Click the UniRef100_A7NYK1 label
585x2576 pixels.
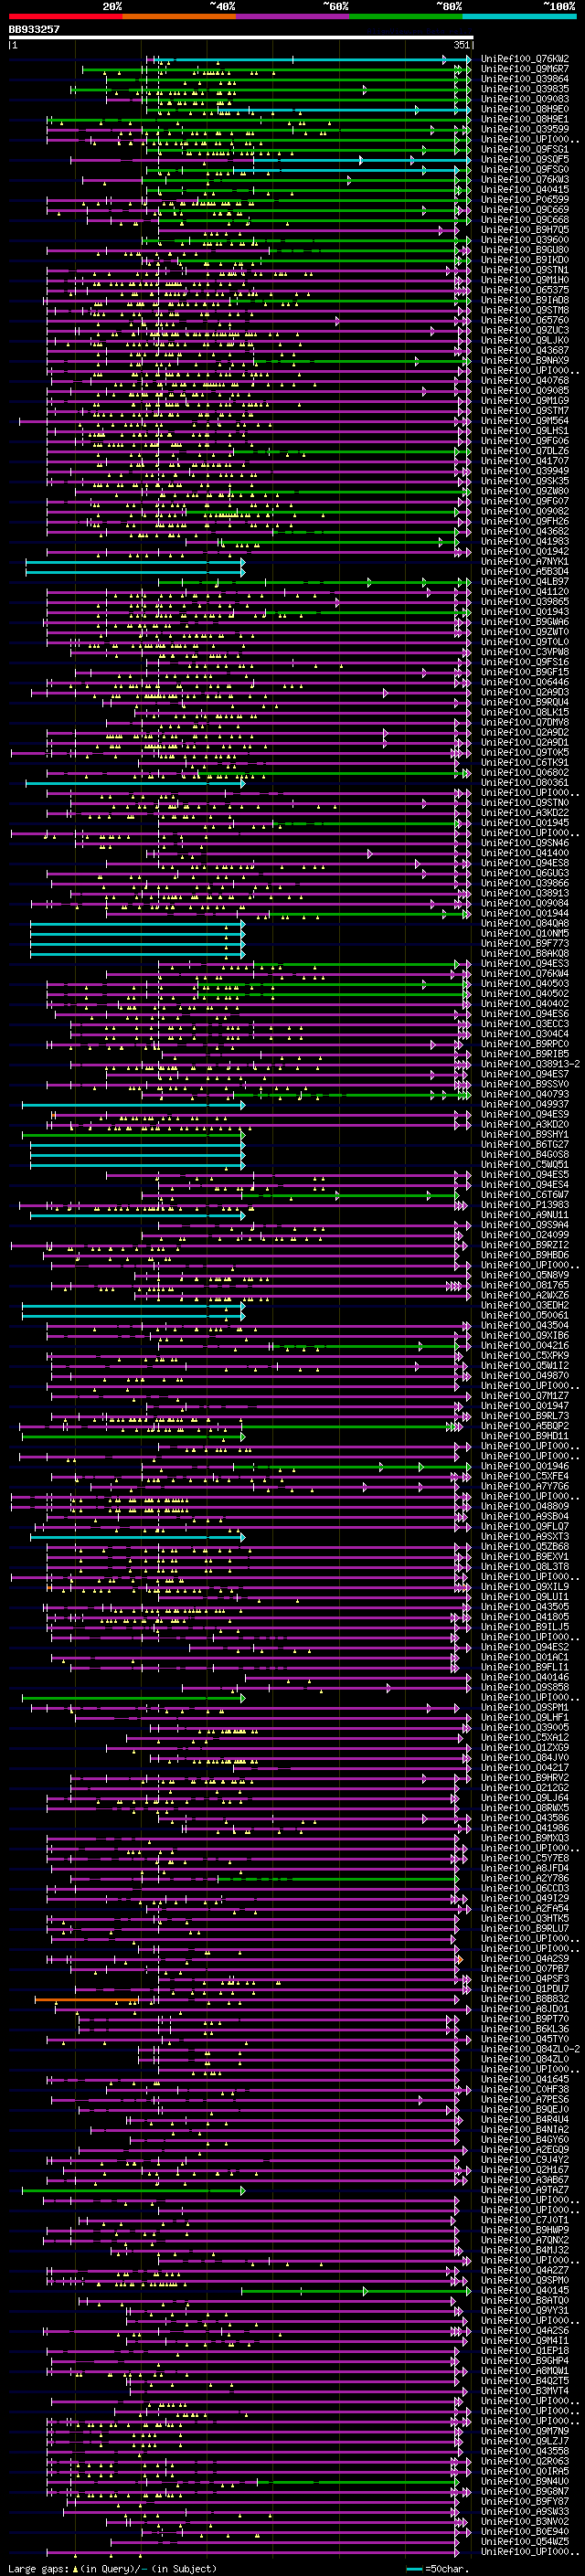[525, 562]
